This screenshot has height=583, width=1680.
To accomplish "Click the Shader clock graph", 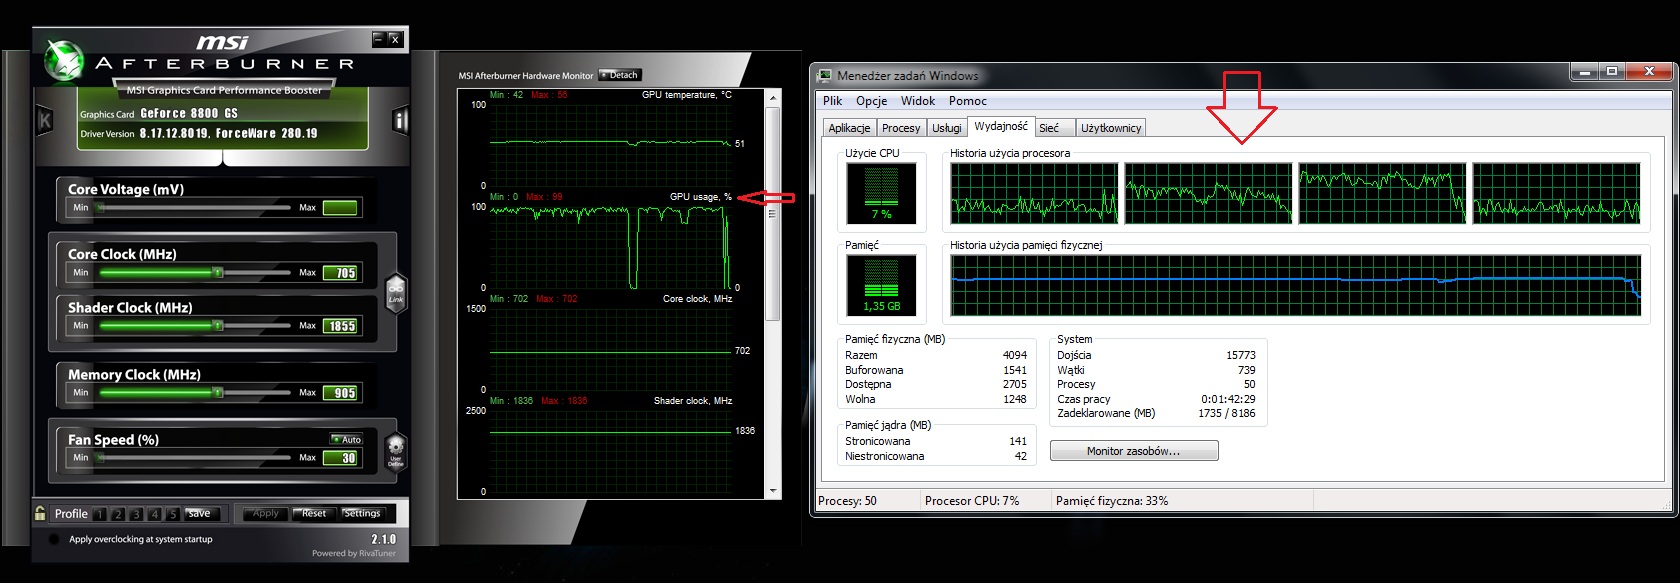I will 611,450.
